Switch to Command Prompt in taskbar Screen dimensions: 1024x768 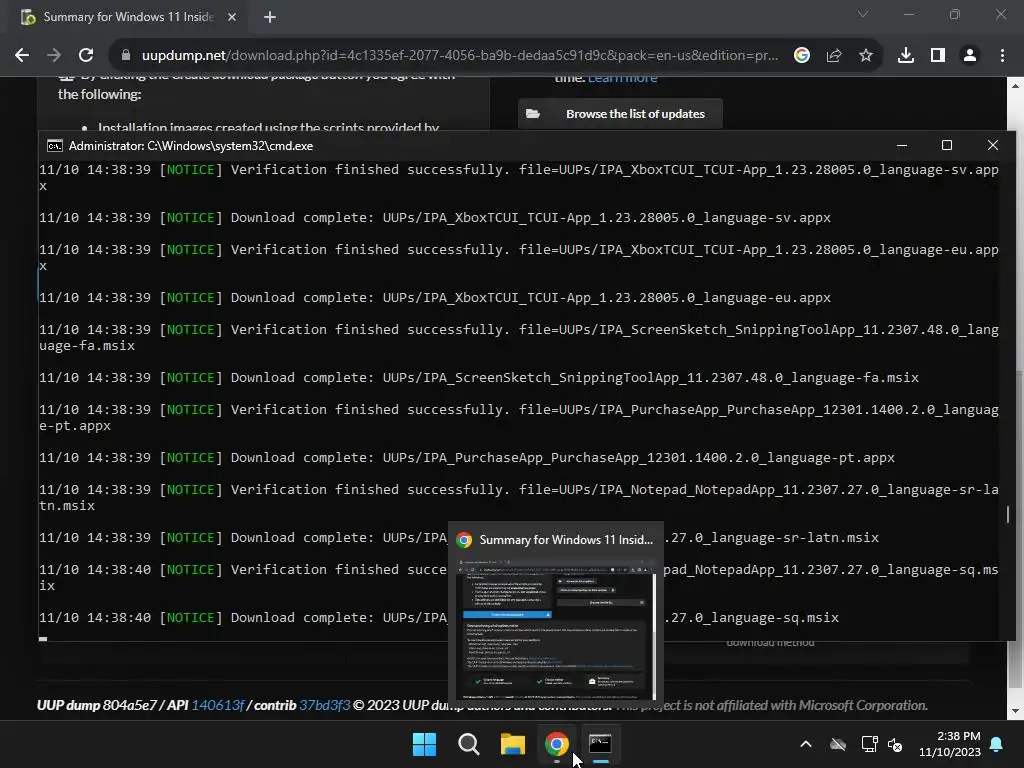600,744
